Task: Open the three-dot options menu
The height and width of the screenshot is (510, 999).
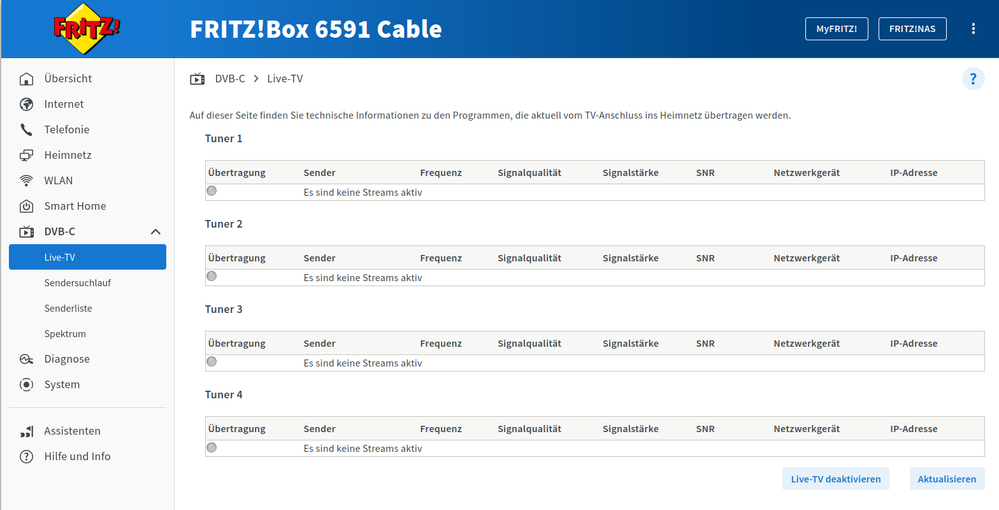Action: (973, 29)
